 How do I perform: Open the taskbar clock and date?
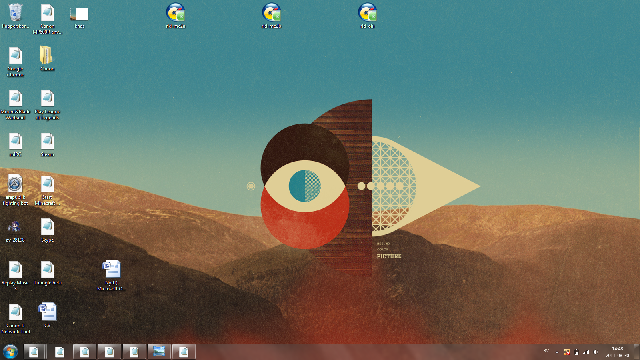617,352
